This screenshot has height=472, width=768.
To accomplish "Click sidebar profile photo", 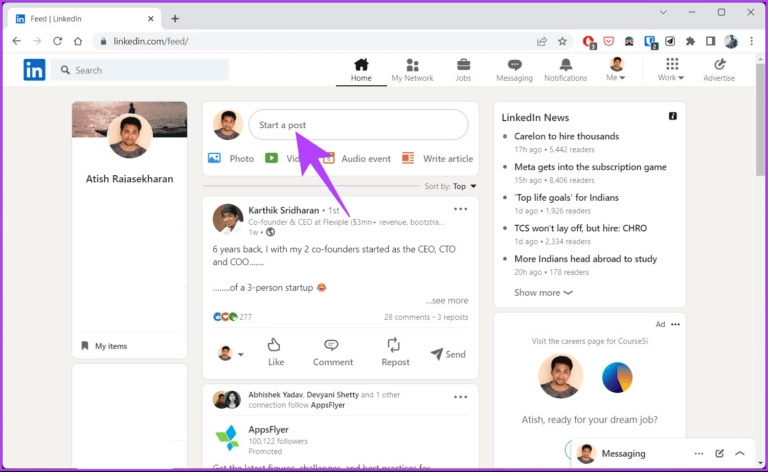I will 129,136.
